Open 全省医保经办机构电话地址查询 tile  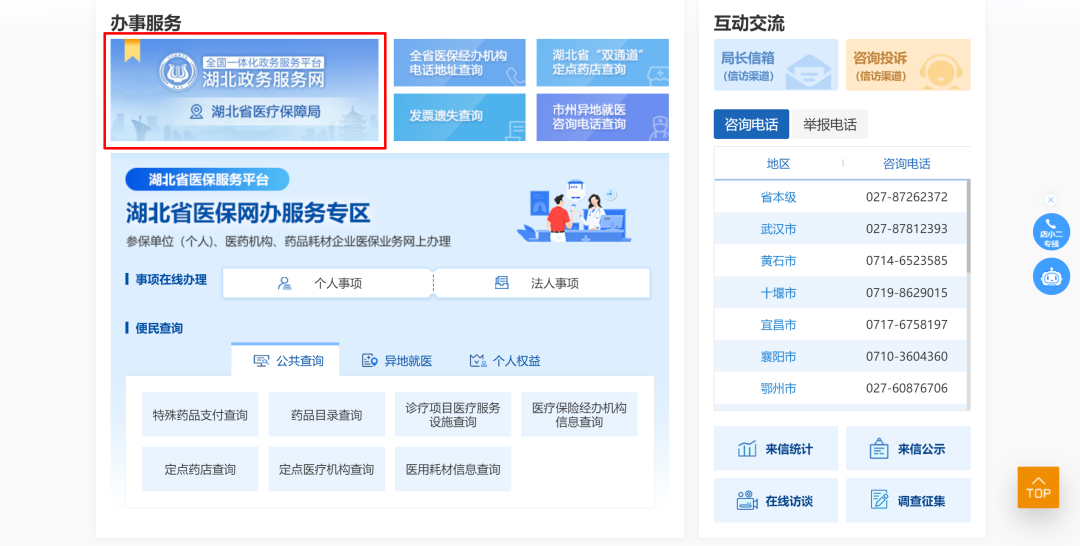(x=459, y=63)
